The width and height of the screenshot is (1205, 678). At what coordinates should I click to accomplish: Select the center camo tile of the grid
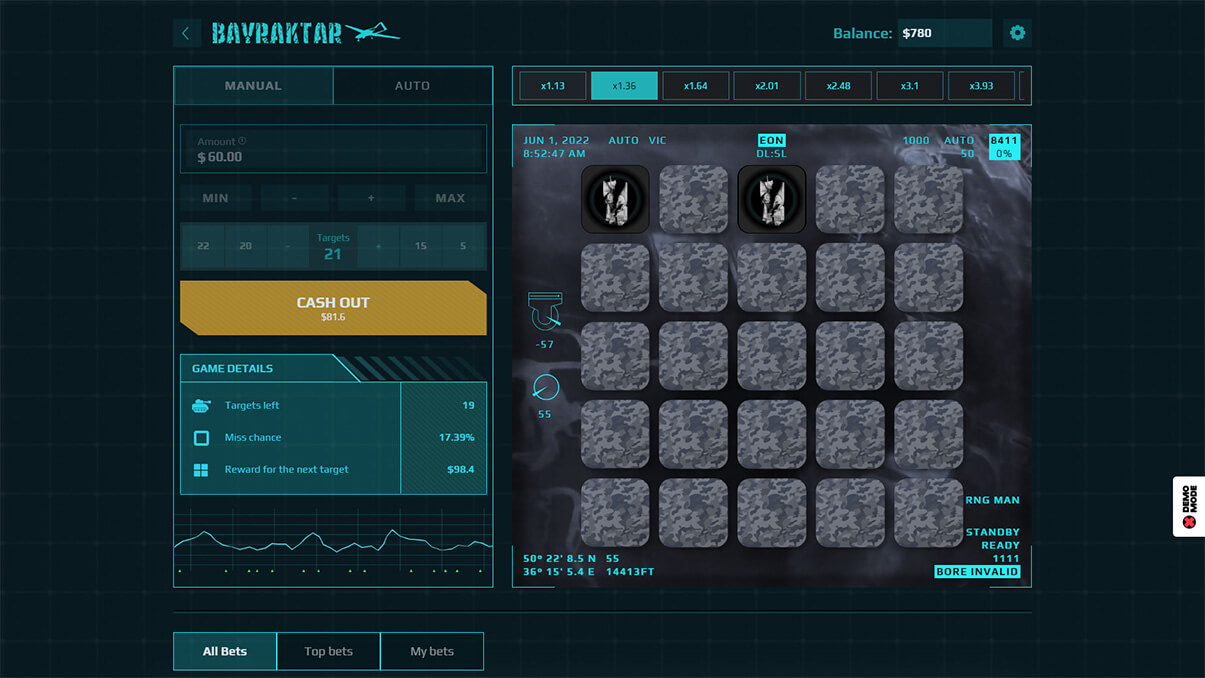pos(772,356)
